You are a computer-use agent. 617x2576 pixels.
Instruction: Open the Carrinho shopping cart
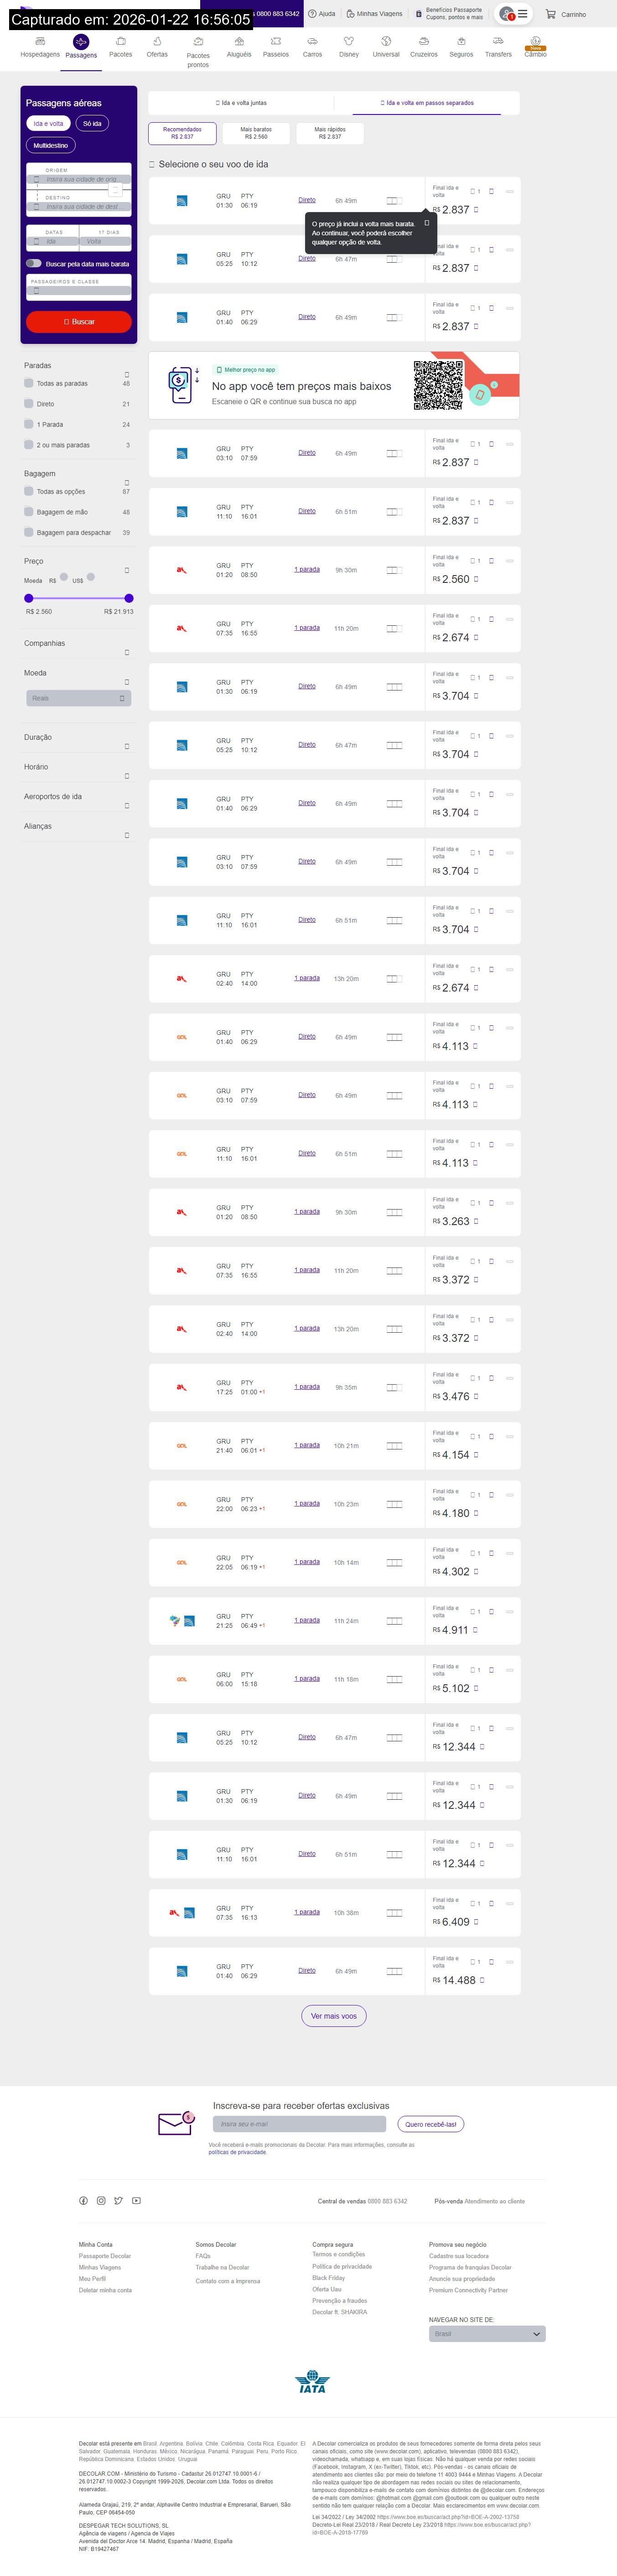pos(551,14)
